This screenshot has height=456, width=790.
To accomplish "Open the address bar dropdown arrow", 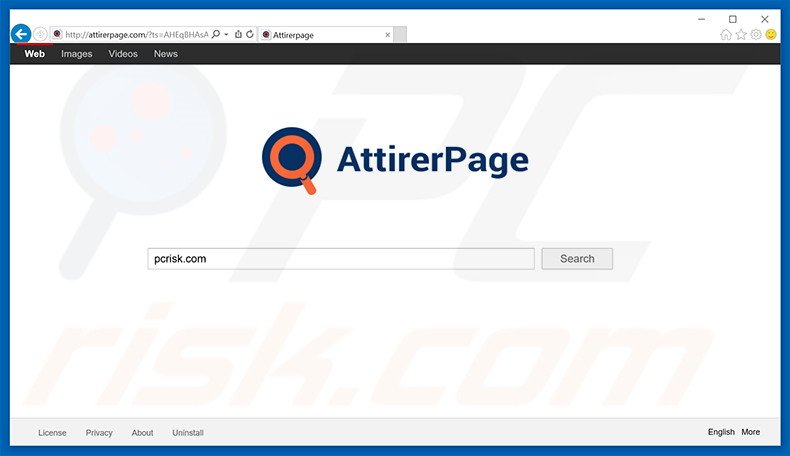I will pos(226,34).
